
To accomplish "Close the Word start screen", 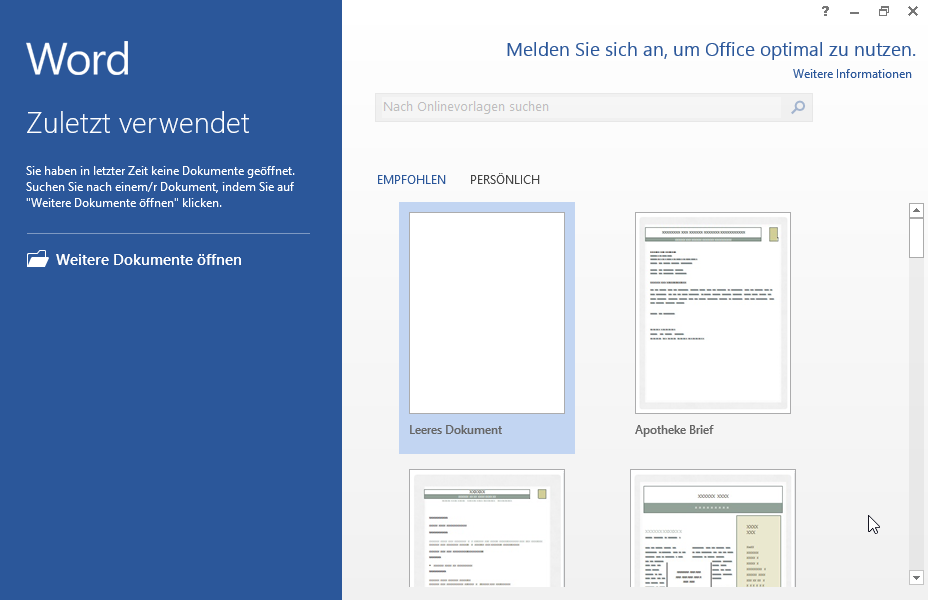I will point(913,11).
